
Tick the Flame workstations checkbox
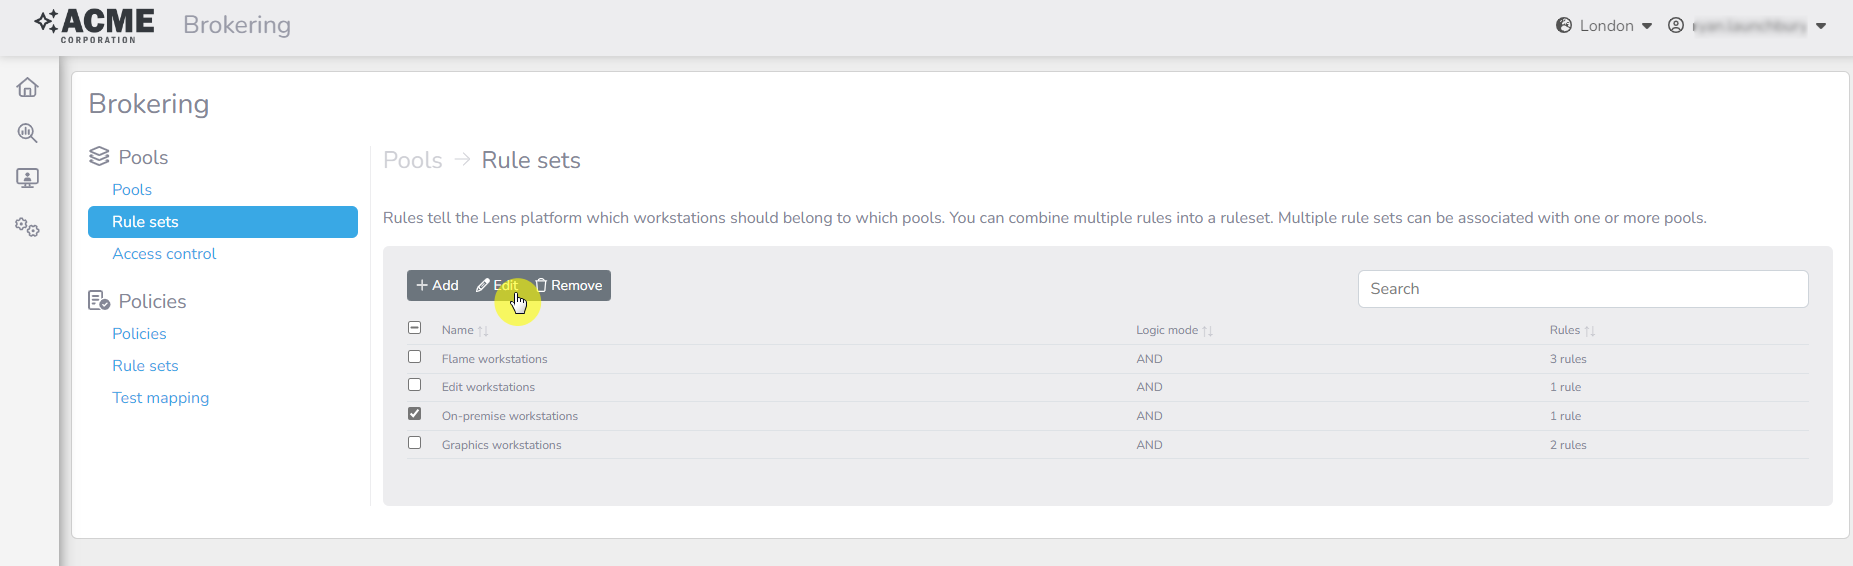[415, 357]
